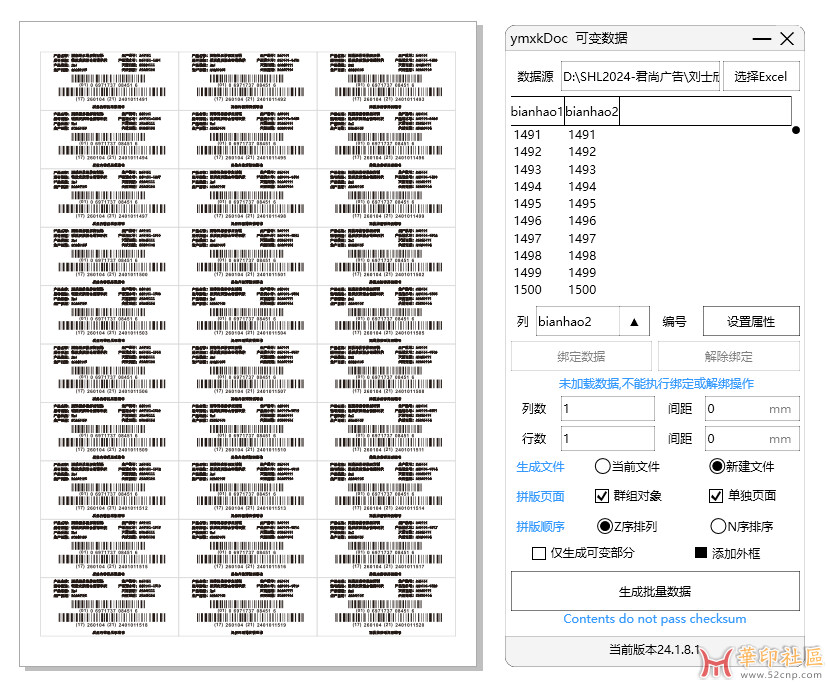This screenshot has height=682, width=826.
Task: Click the 列数 间距 mm field
Action: pyautogui.click(x=752, y=409)
